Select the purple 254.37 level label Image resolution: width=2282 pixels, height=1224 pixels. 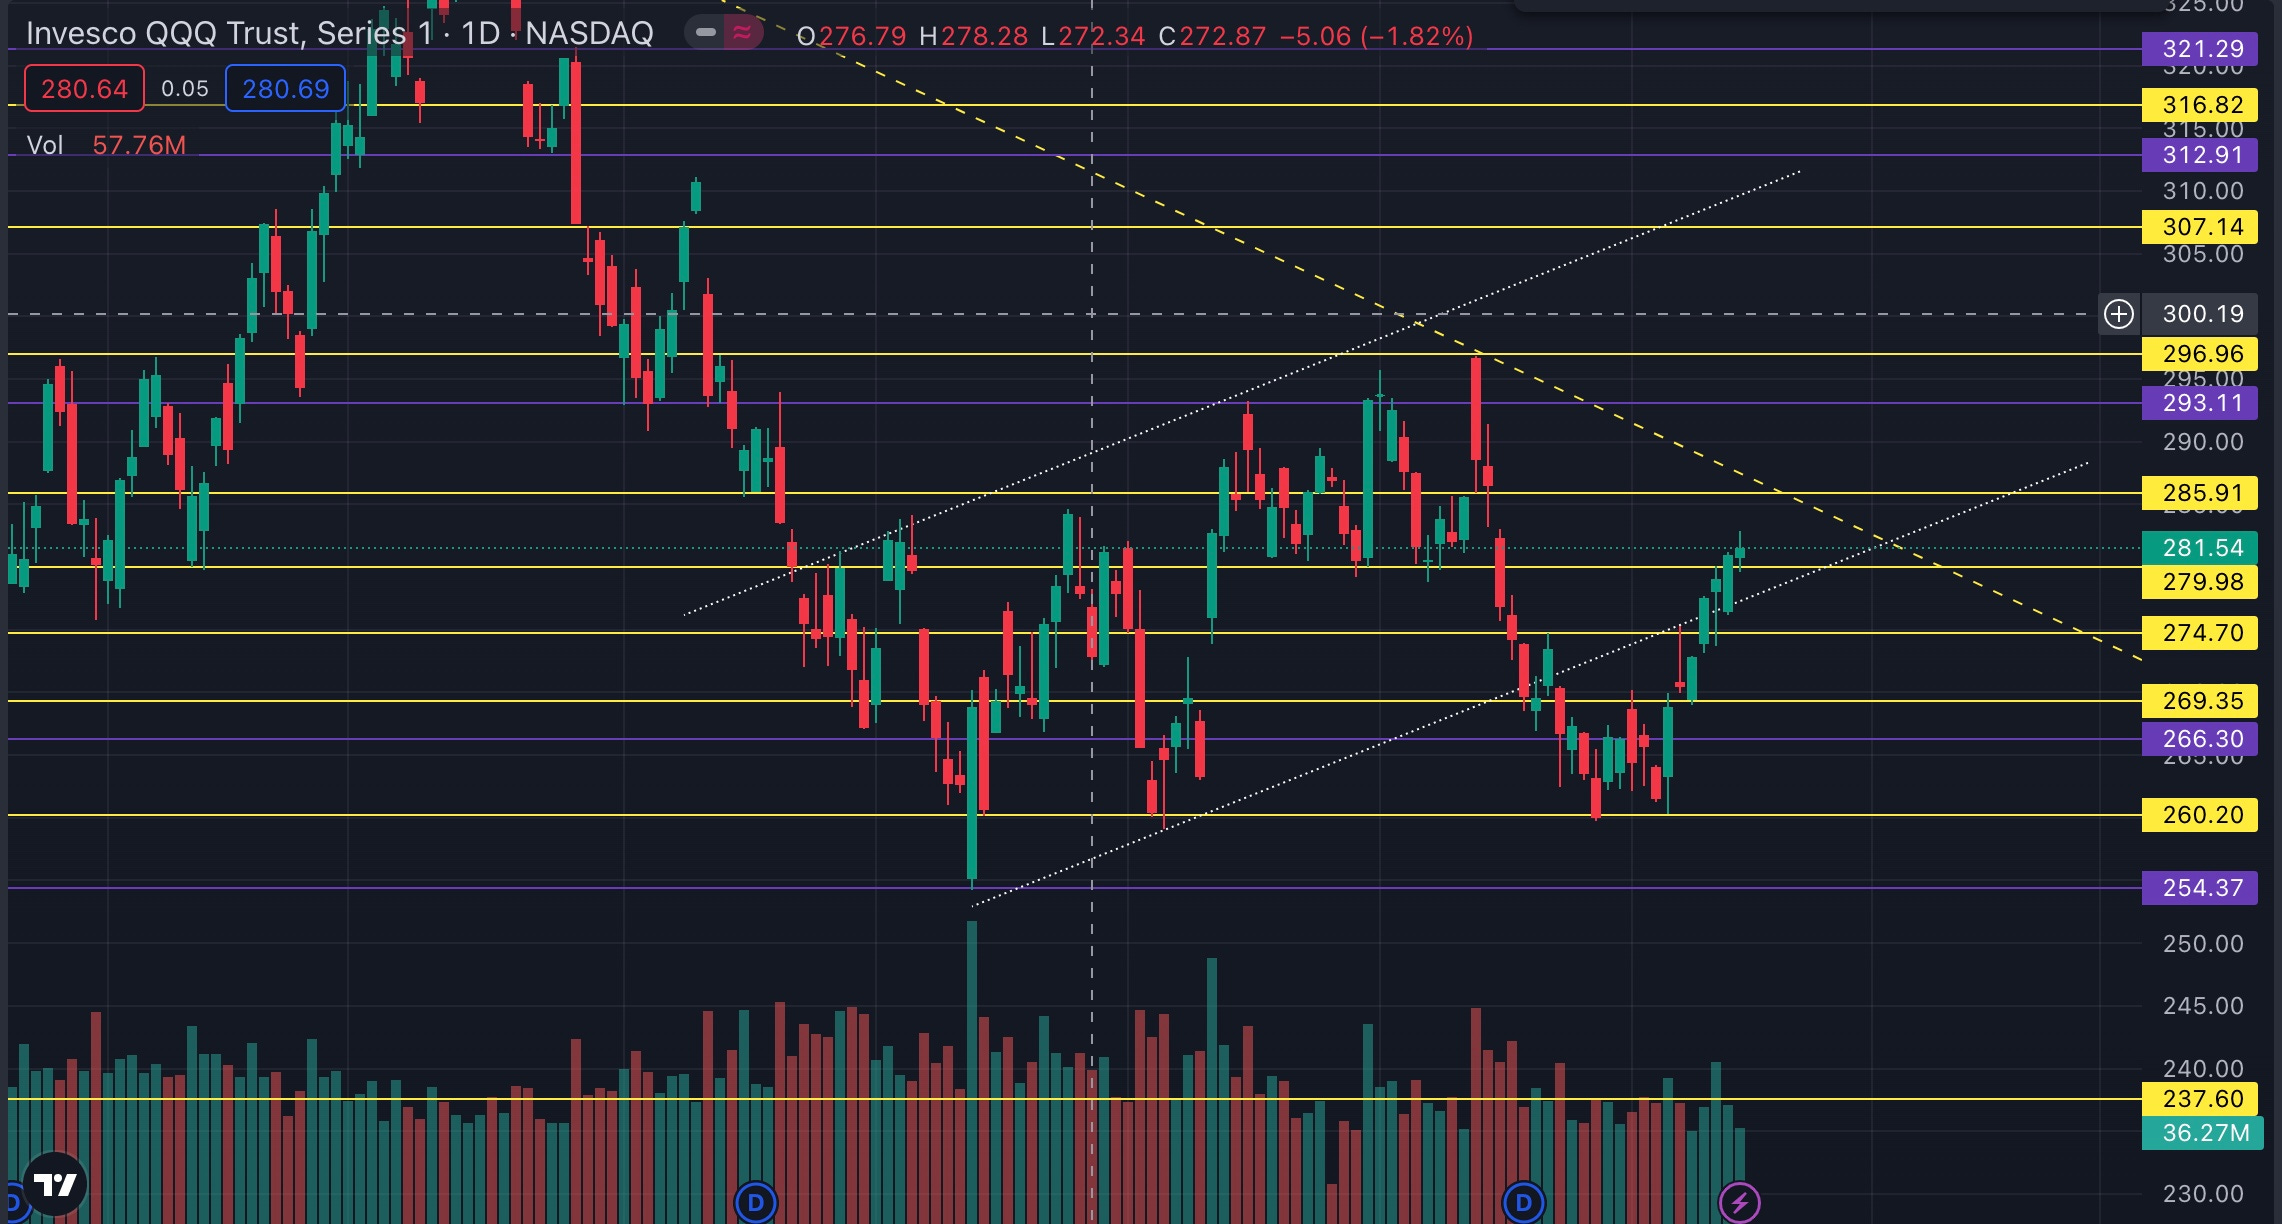pyautogui.click(x=2200, y=888)
